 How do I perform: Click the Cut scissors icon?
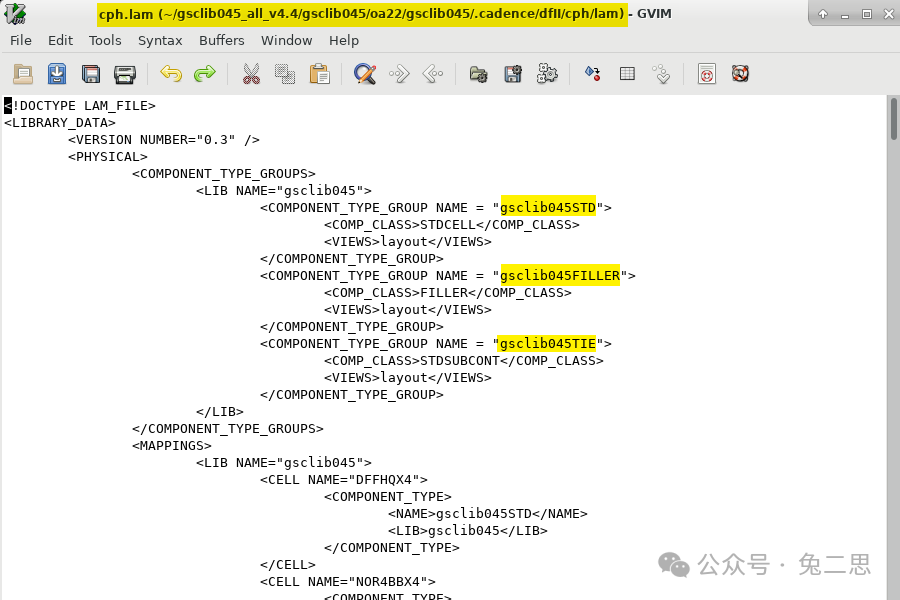pyautogui.click(x=251, y=74)
